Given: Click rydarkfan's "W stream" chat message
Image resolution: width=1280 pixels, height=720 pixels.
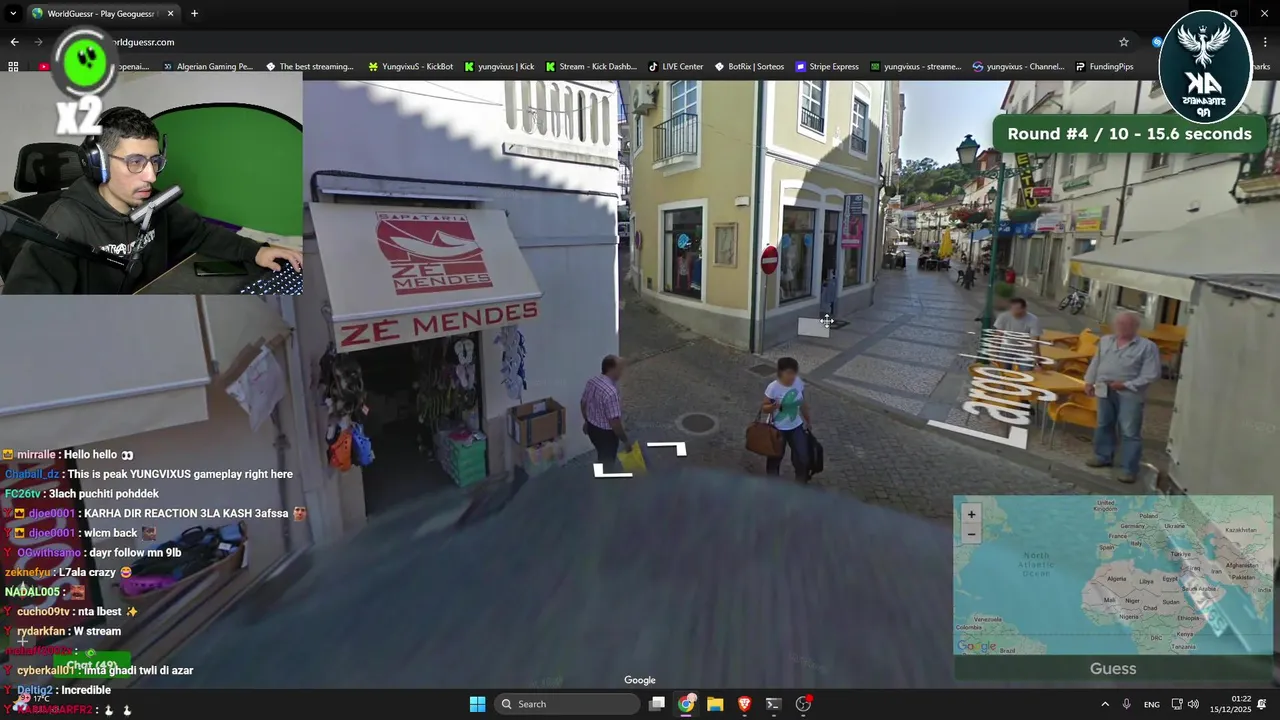Looking at the screenshot, I should (x=63, y=631).
